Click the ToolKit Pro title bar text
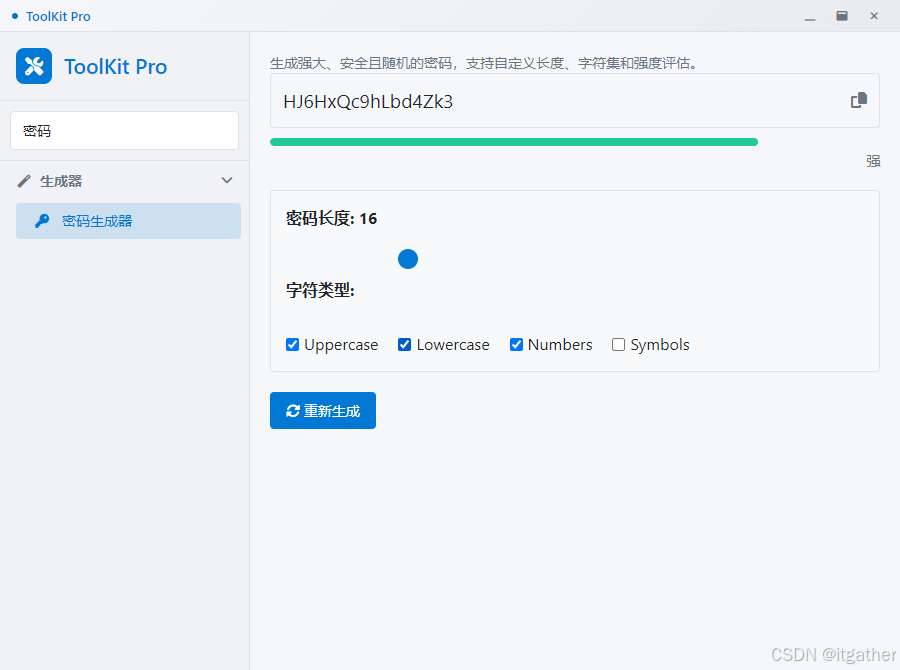This screenshot has width=900, height=670. coord(58,16)
